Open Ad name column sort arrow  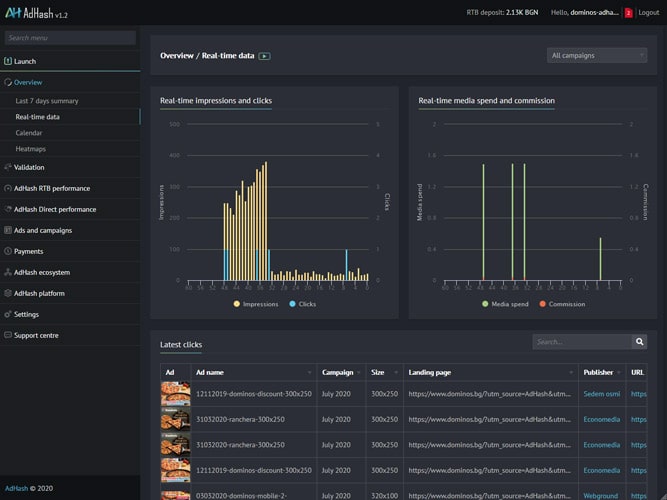coord(310,372)
